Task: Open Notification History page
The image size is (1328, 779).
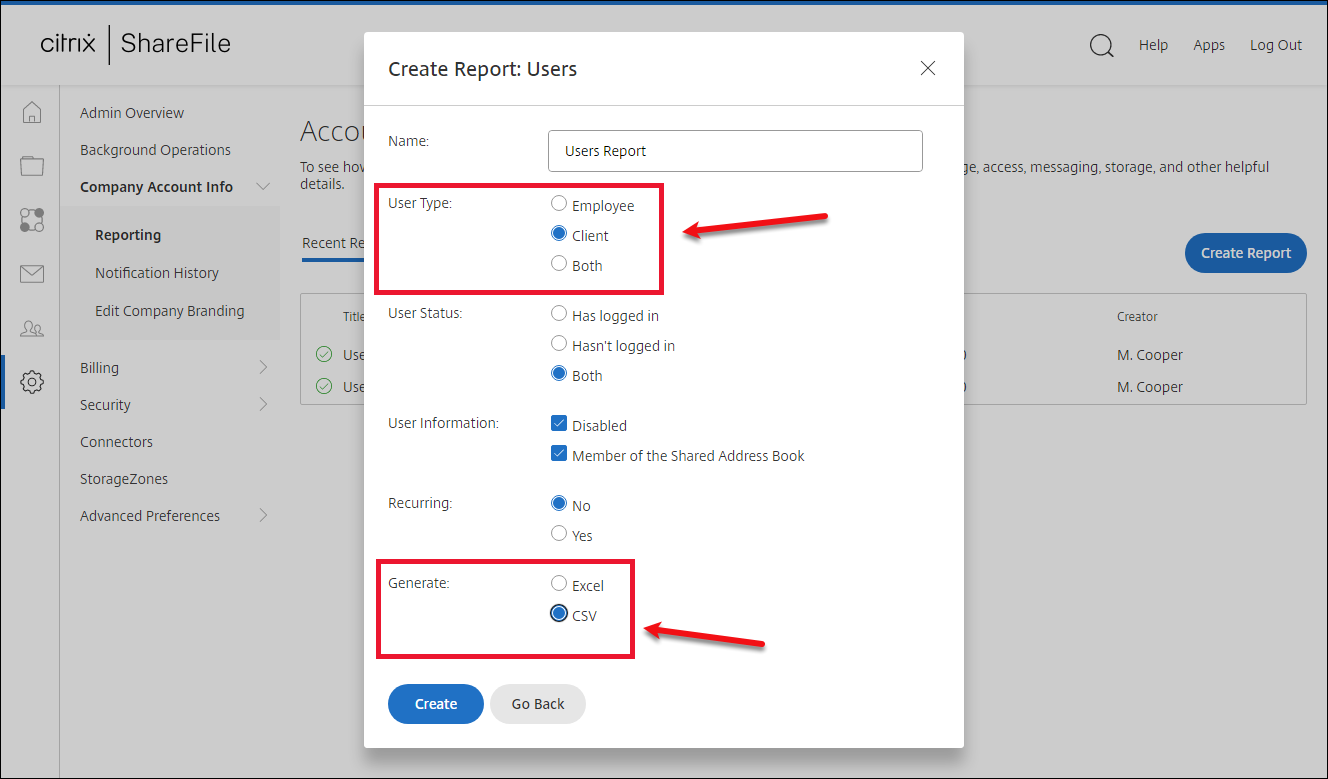Action: (x=156, y=273)
